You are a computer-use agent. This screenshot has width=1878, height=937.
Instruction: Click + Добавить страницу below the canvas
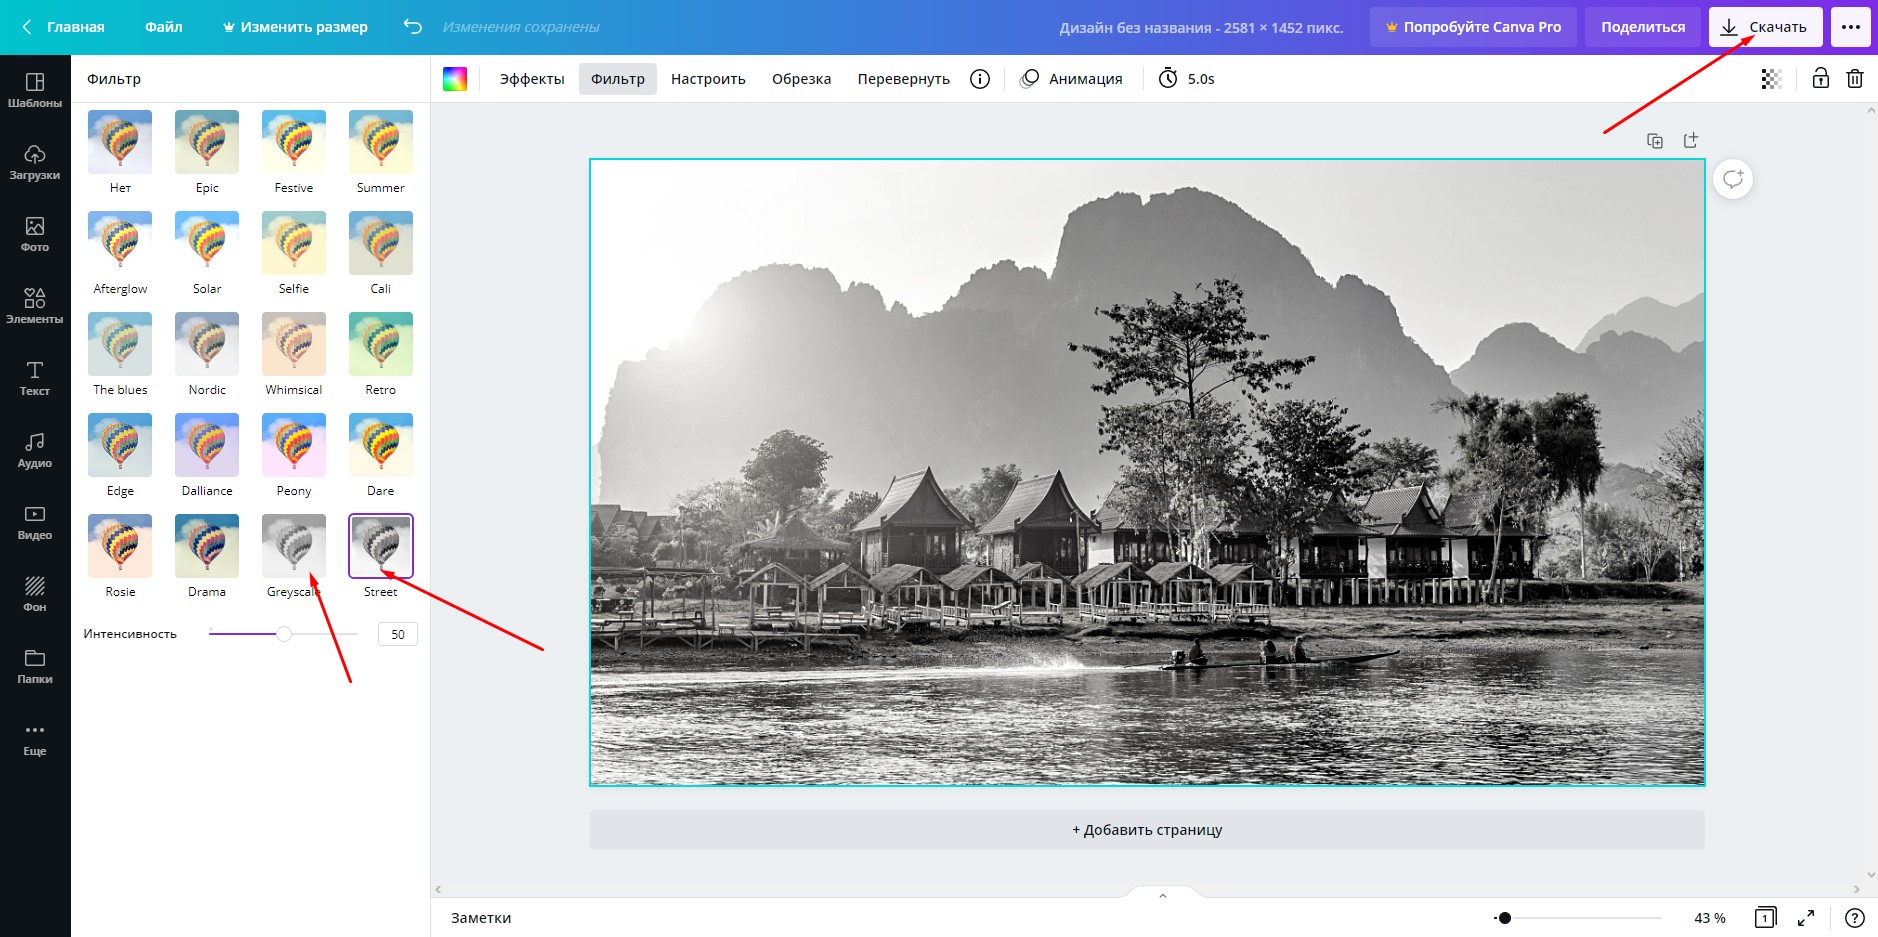[x=1146, y=829]
